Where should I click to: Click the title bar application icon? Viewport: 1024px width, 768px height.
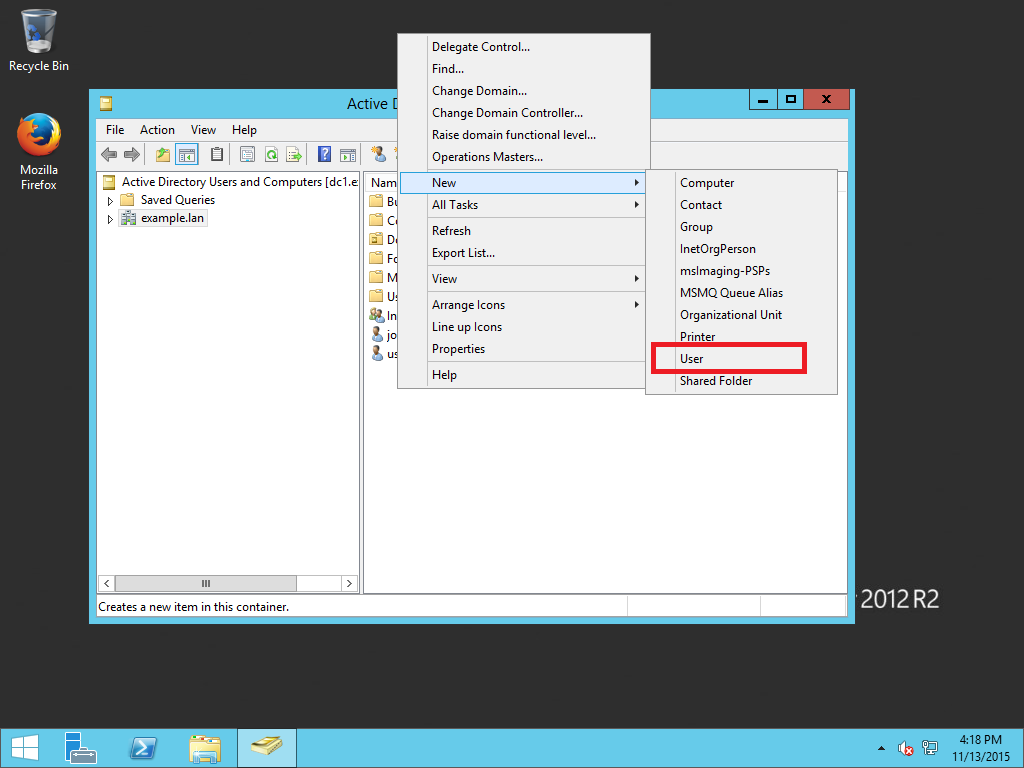(x=106, y=103)
